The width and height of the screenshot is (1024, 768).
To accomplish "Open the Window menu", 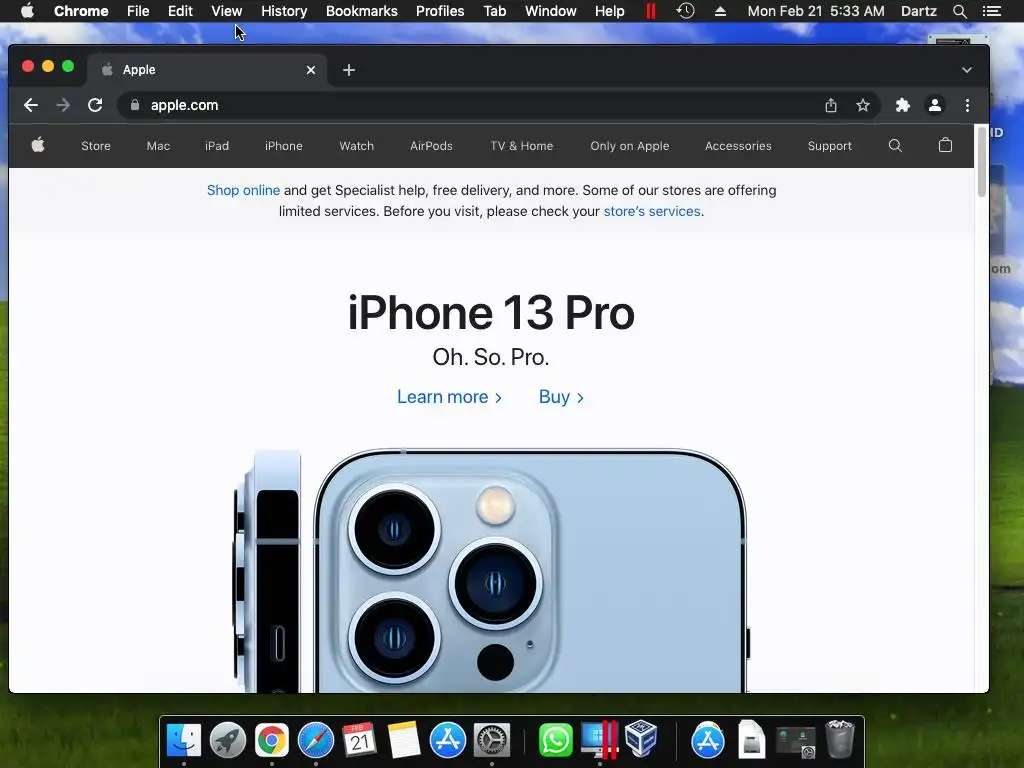I will (x=551, y=11).
